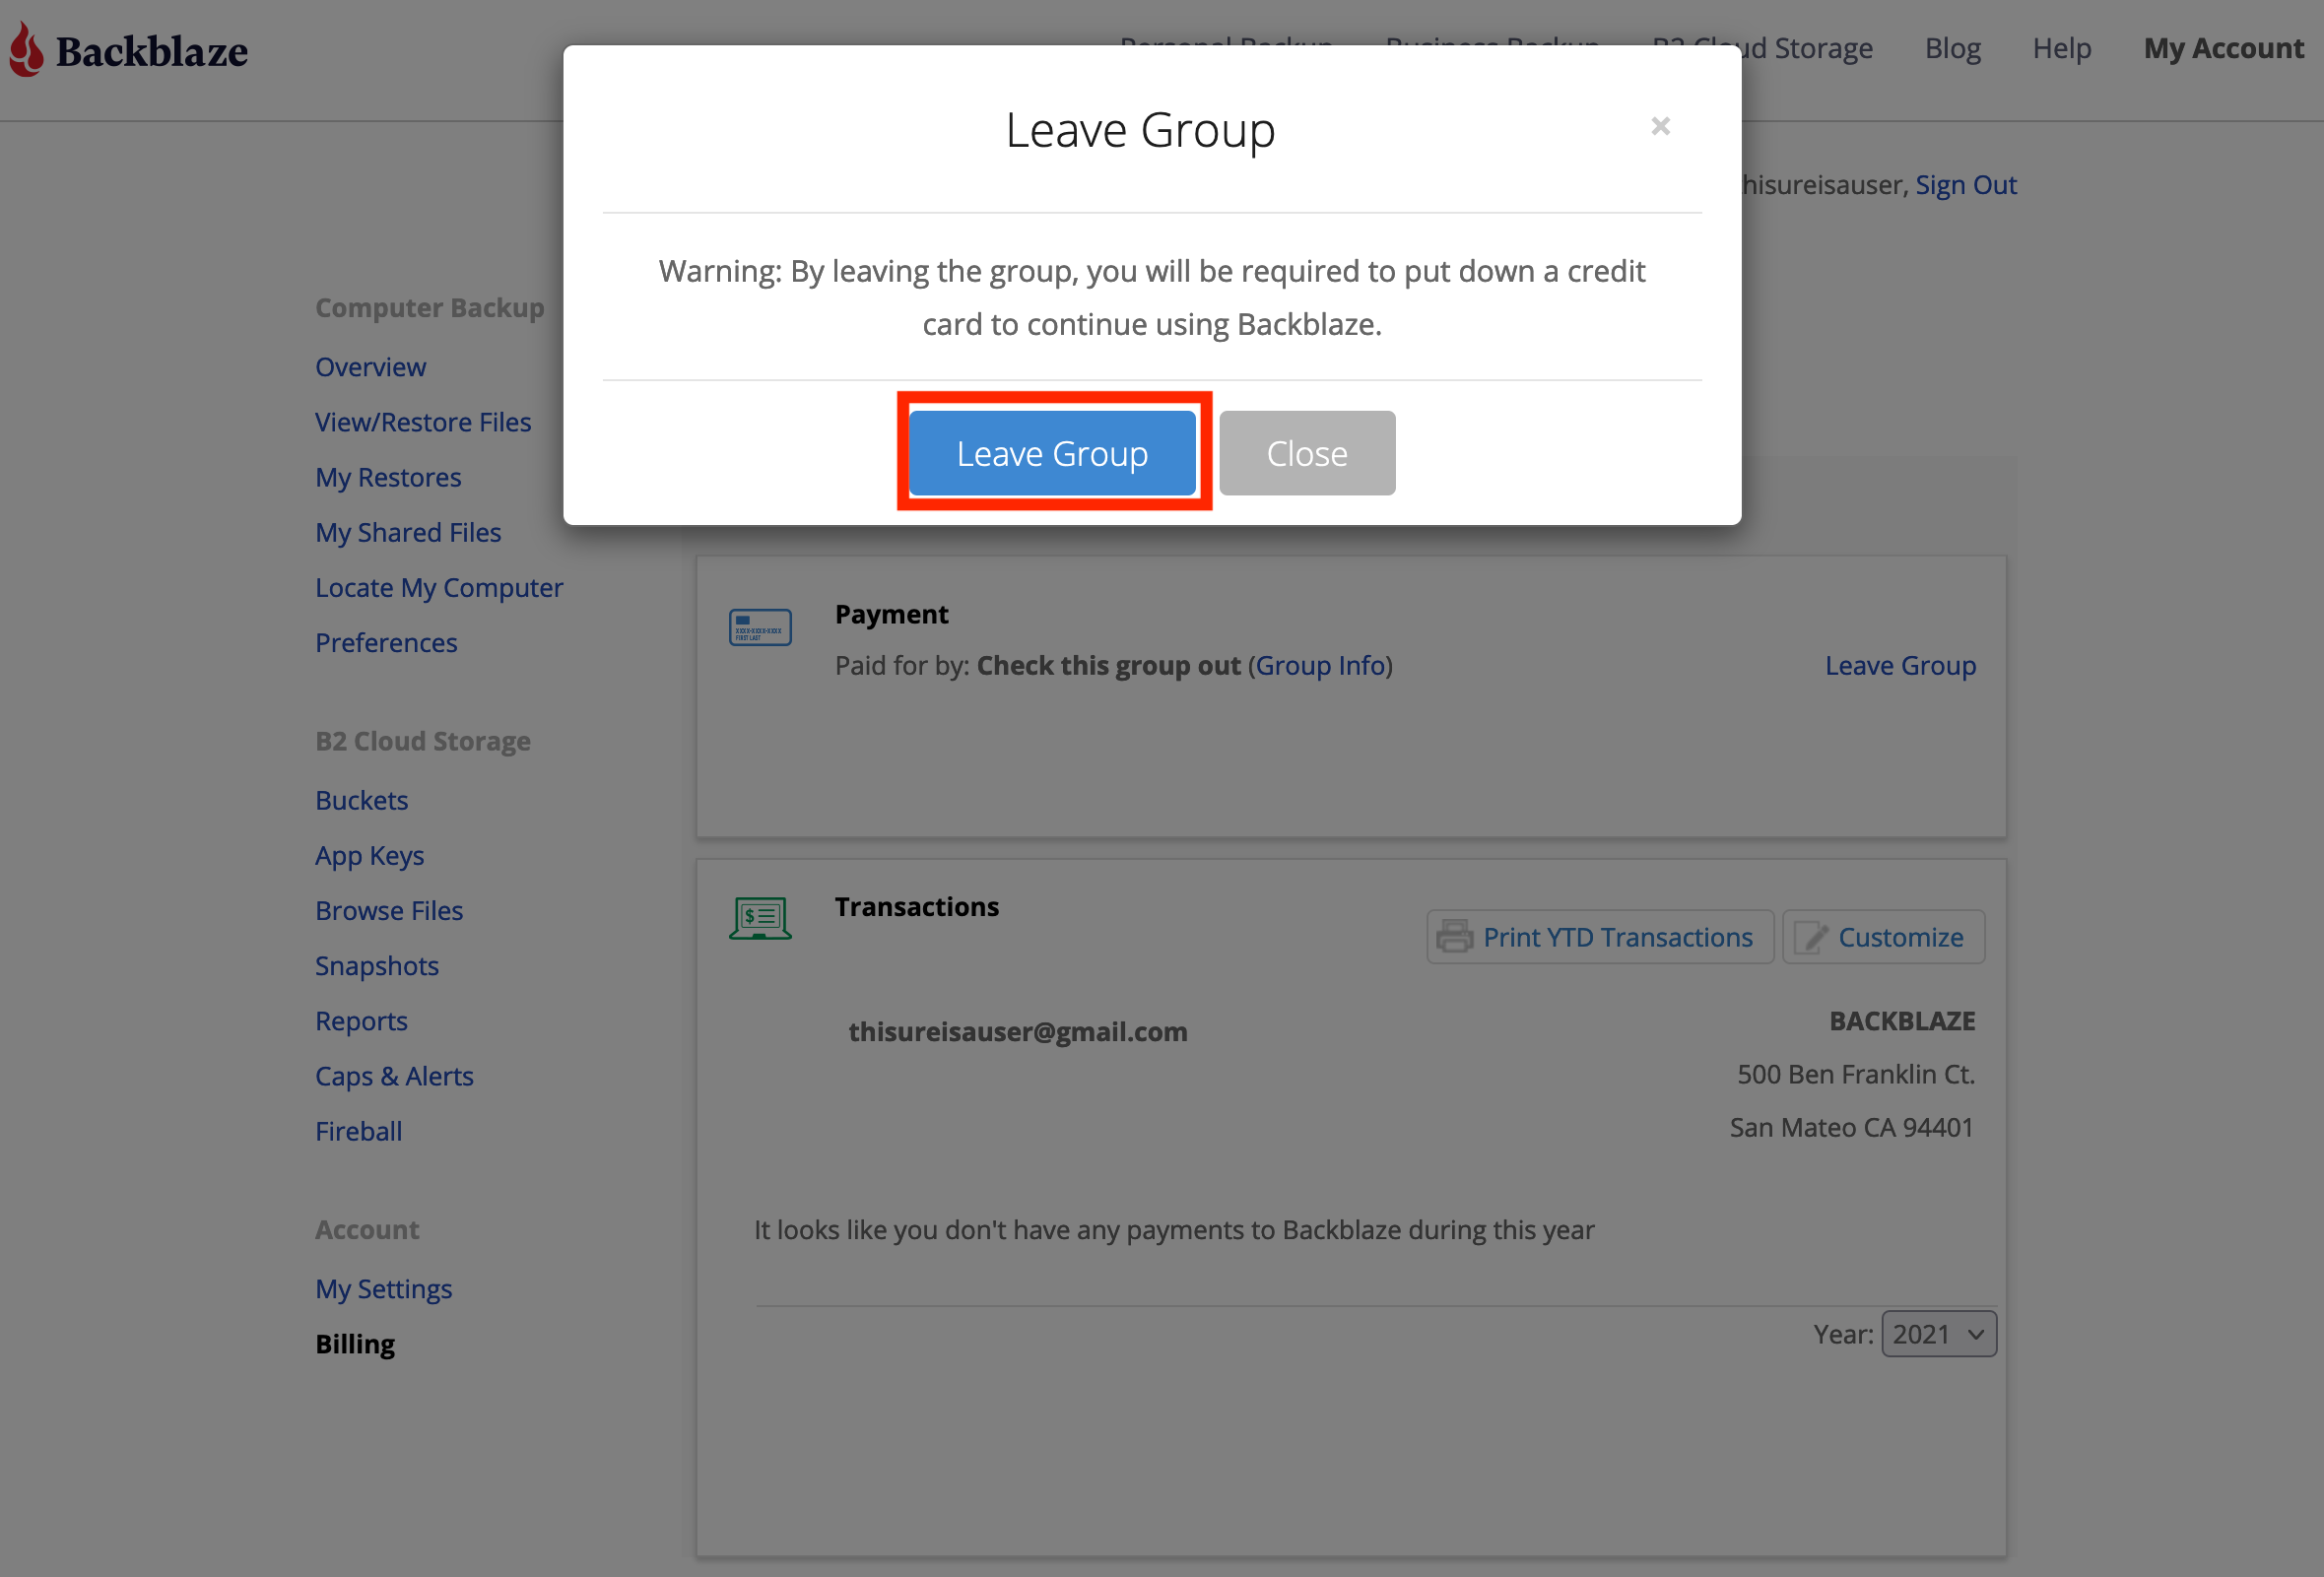Click Leave Group link in Payment panel

(x=1900, y=665)
